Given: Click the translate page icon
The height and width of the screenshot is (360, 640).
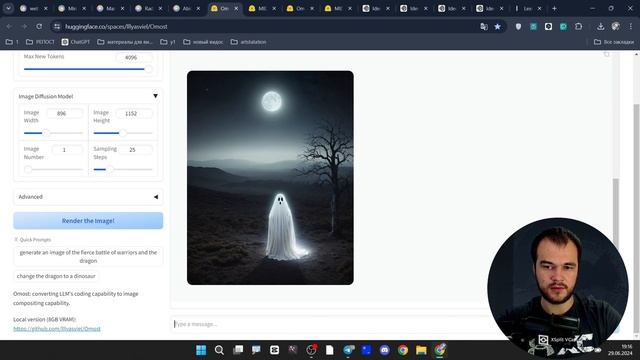Looking at the screenshot, I should point(484,27).
